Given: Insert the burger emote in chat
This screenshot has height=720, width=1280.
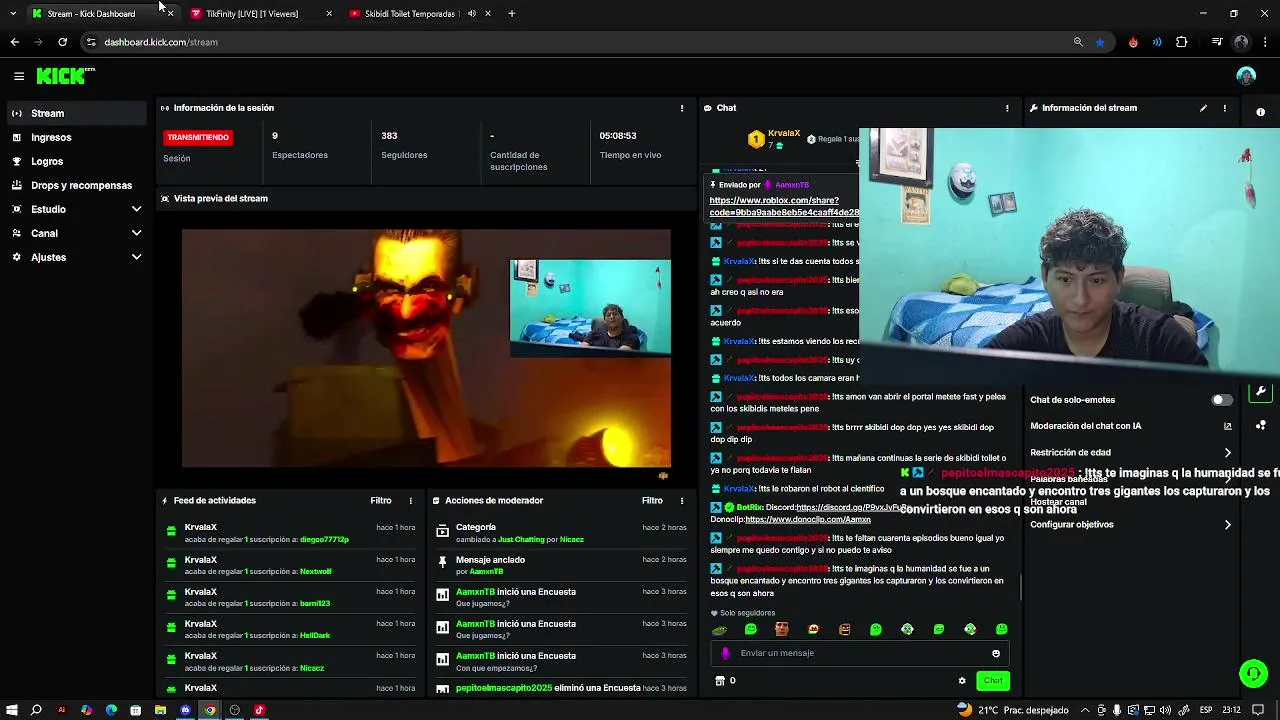Looking at the screenshot, I should pyautogui.click(x=813, y=629).
